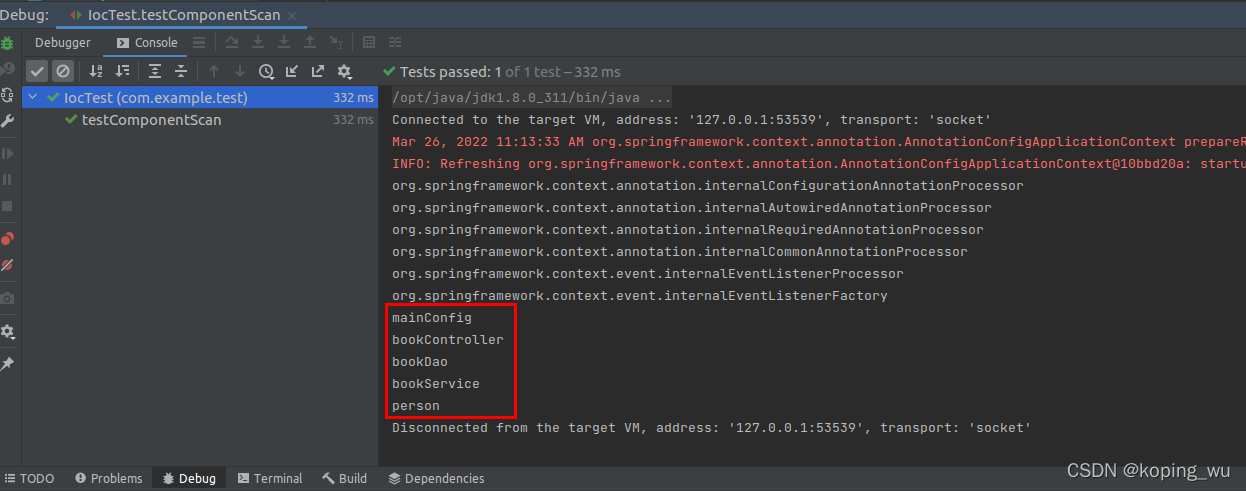Click Run to Cursor icon
Image resolution: width=1246 pixels, height=491 pixels.
336,43
